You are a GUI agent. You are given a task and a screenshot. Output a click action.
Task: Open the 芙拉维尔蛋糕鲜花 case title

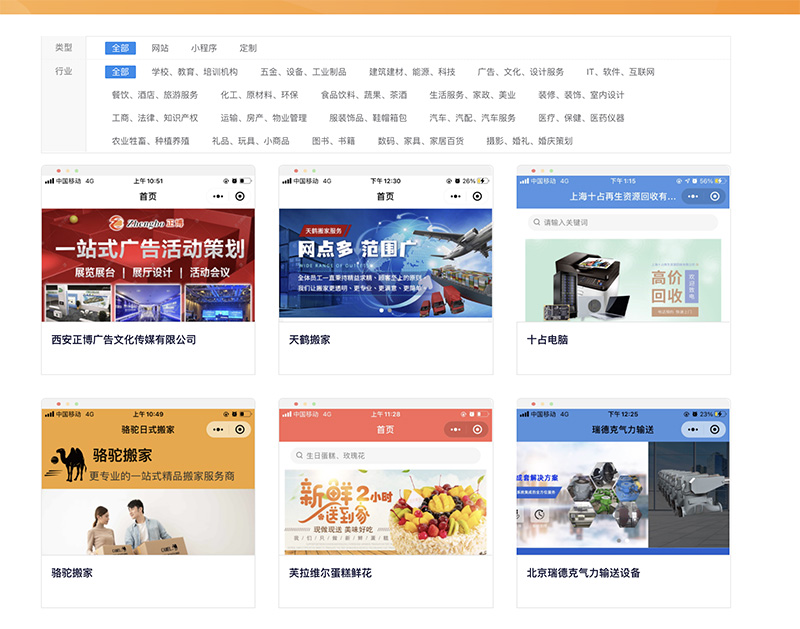tap(330, 573)
